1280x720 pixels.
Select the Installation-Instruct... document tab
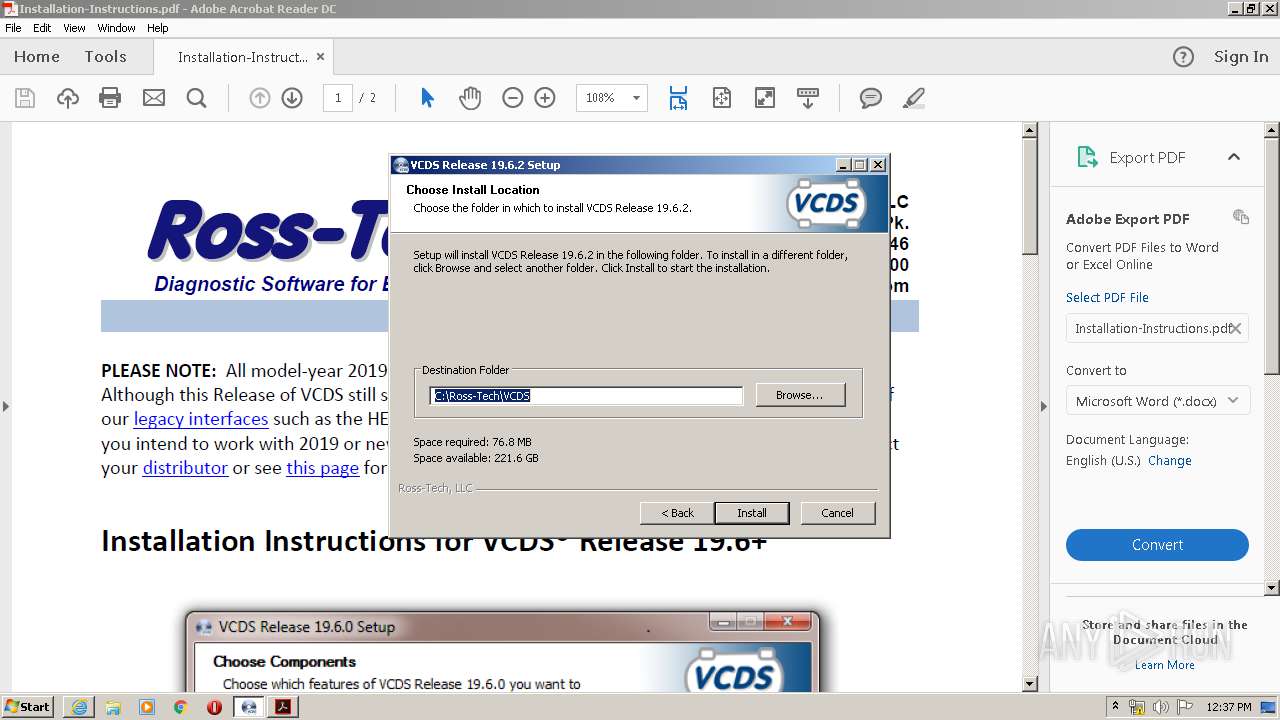point(243,57)
